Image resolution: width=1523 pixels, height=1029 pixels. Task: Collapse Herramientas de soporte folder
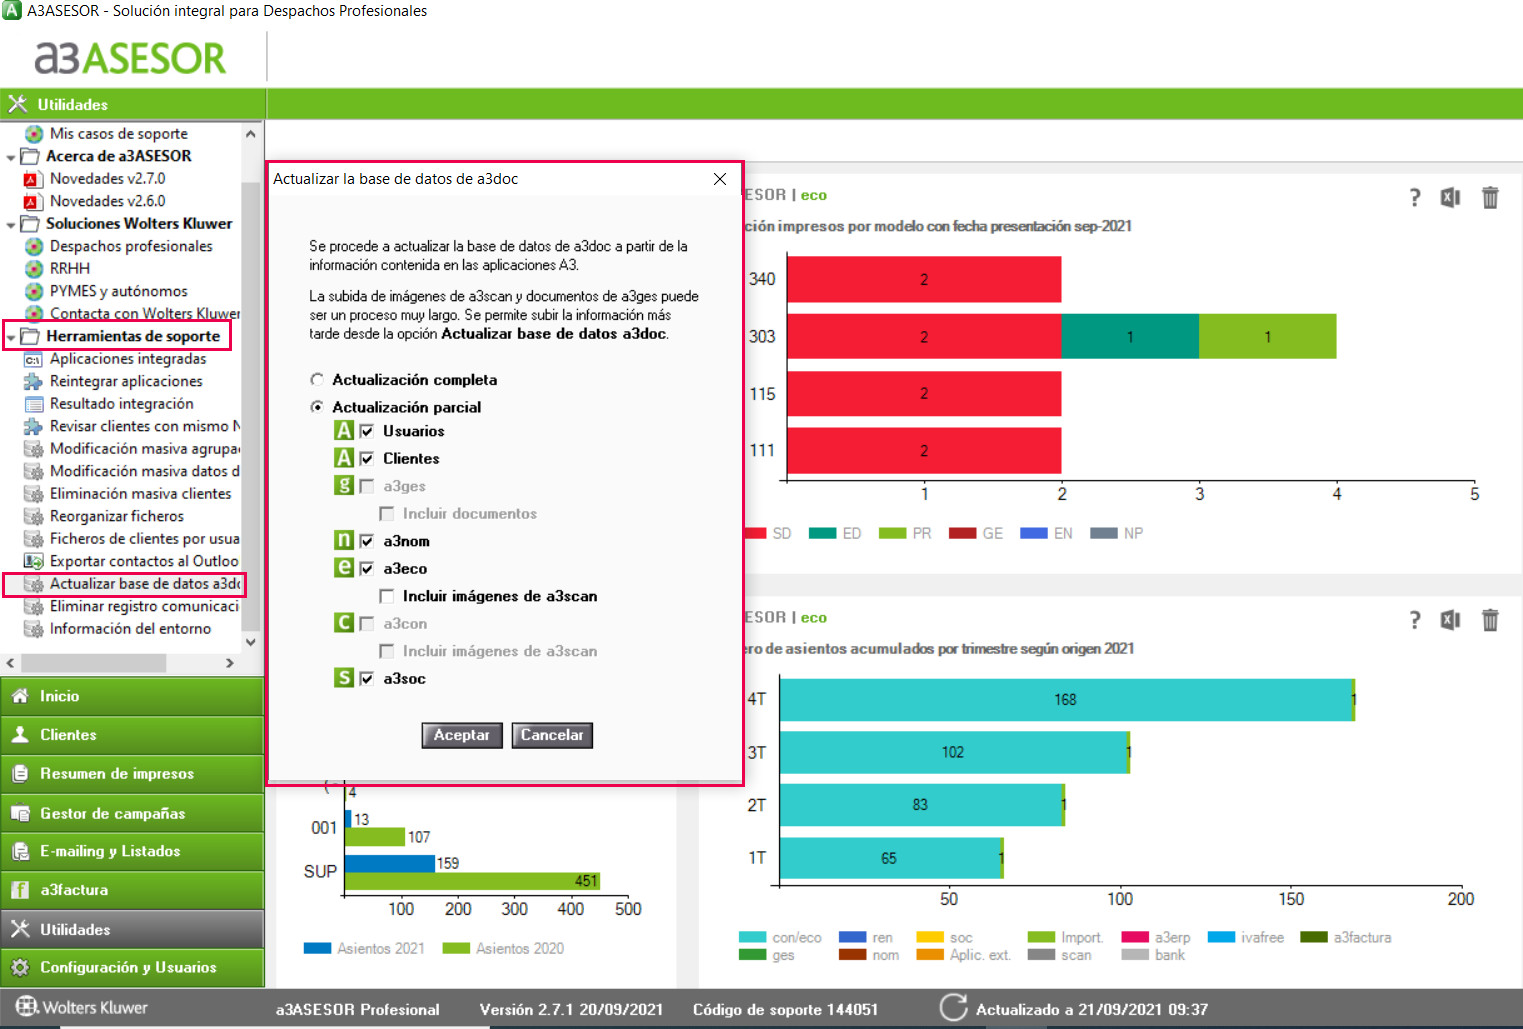[x=11, y=337]
